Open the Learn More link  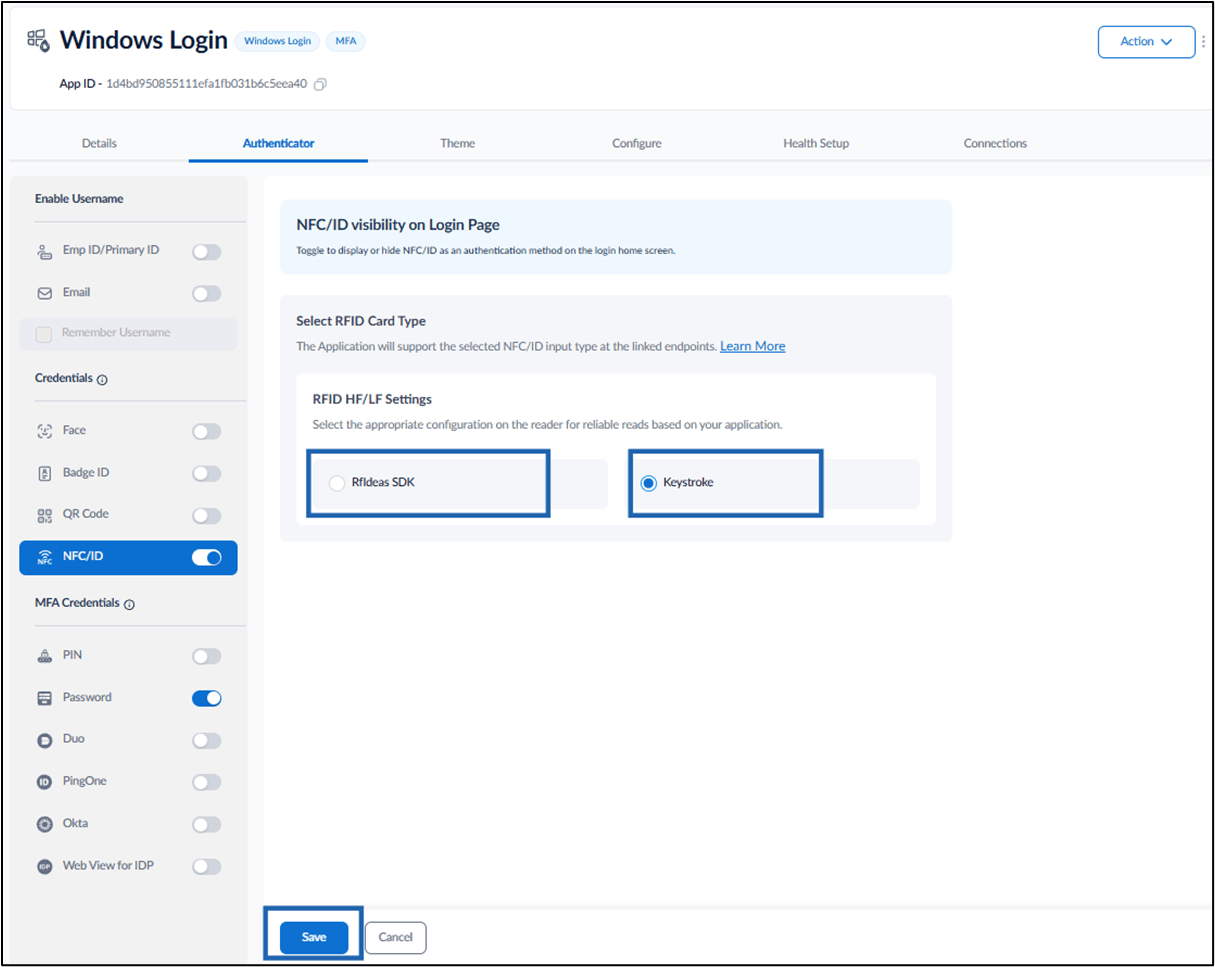click(x=752, y=346)
